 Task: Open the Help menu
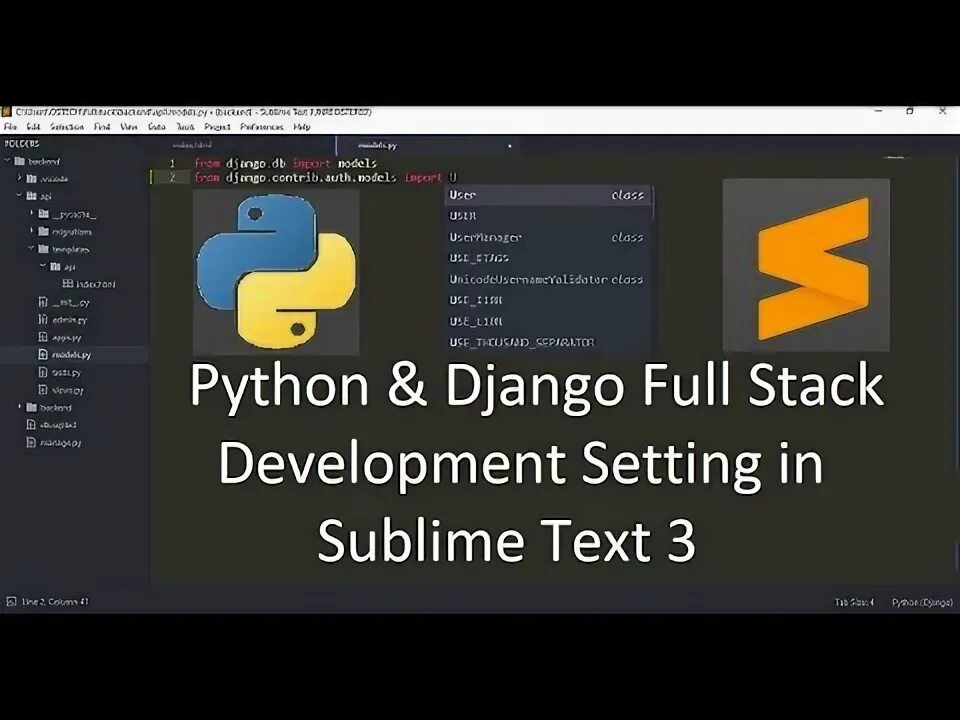pos(302,127)
